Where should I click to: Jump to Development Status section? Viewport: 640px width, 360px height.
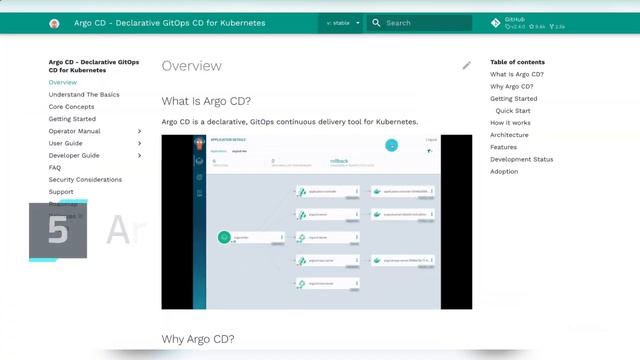(522, 160)
